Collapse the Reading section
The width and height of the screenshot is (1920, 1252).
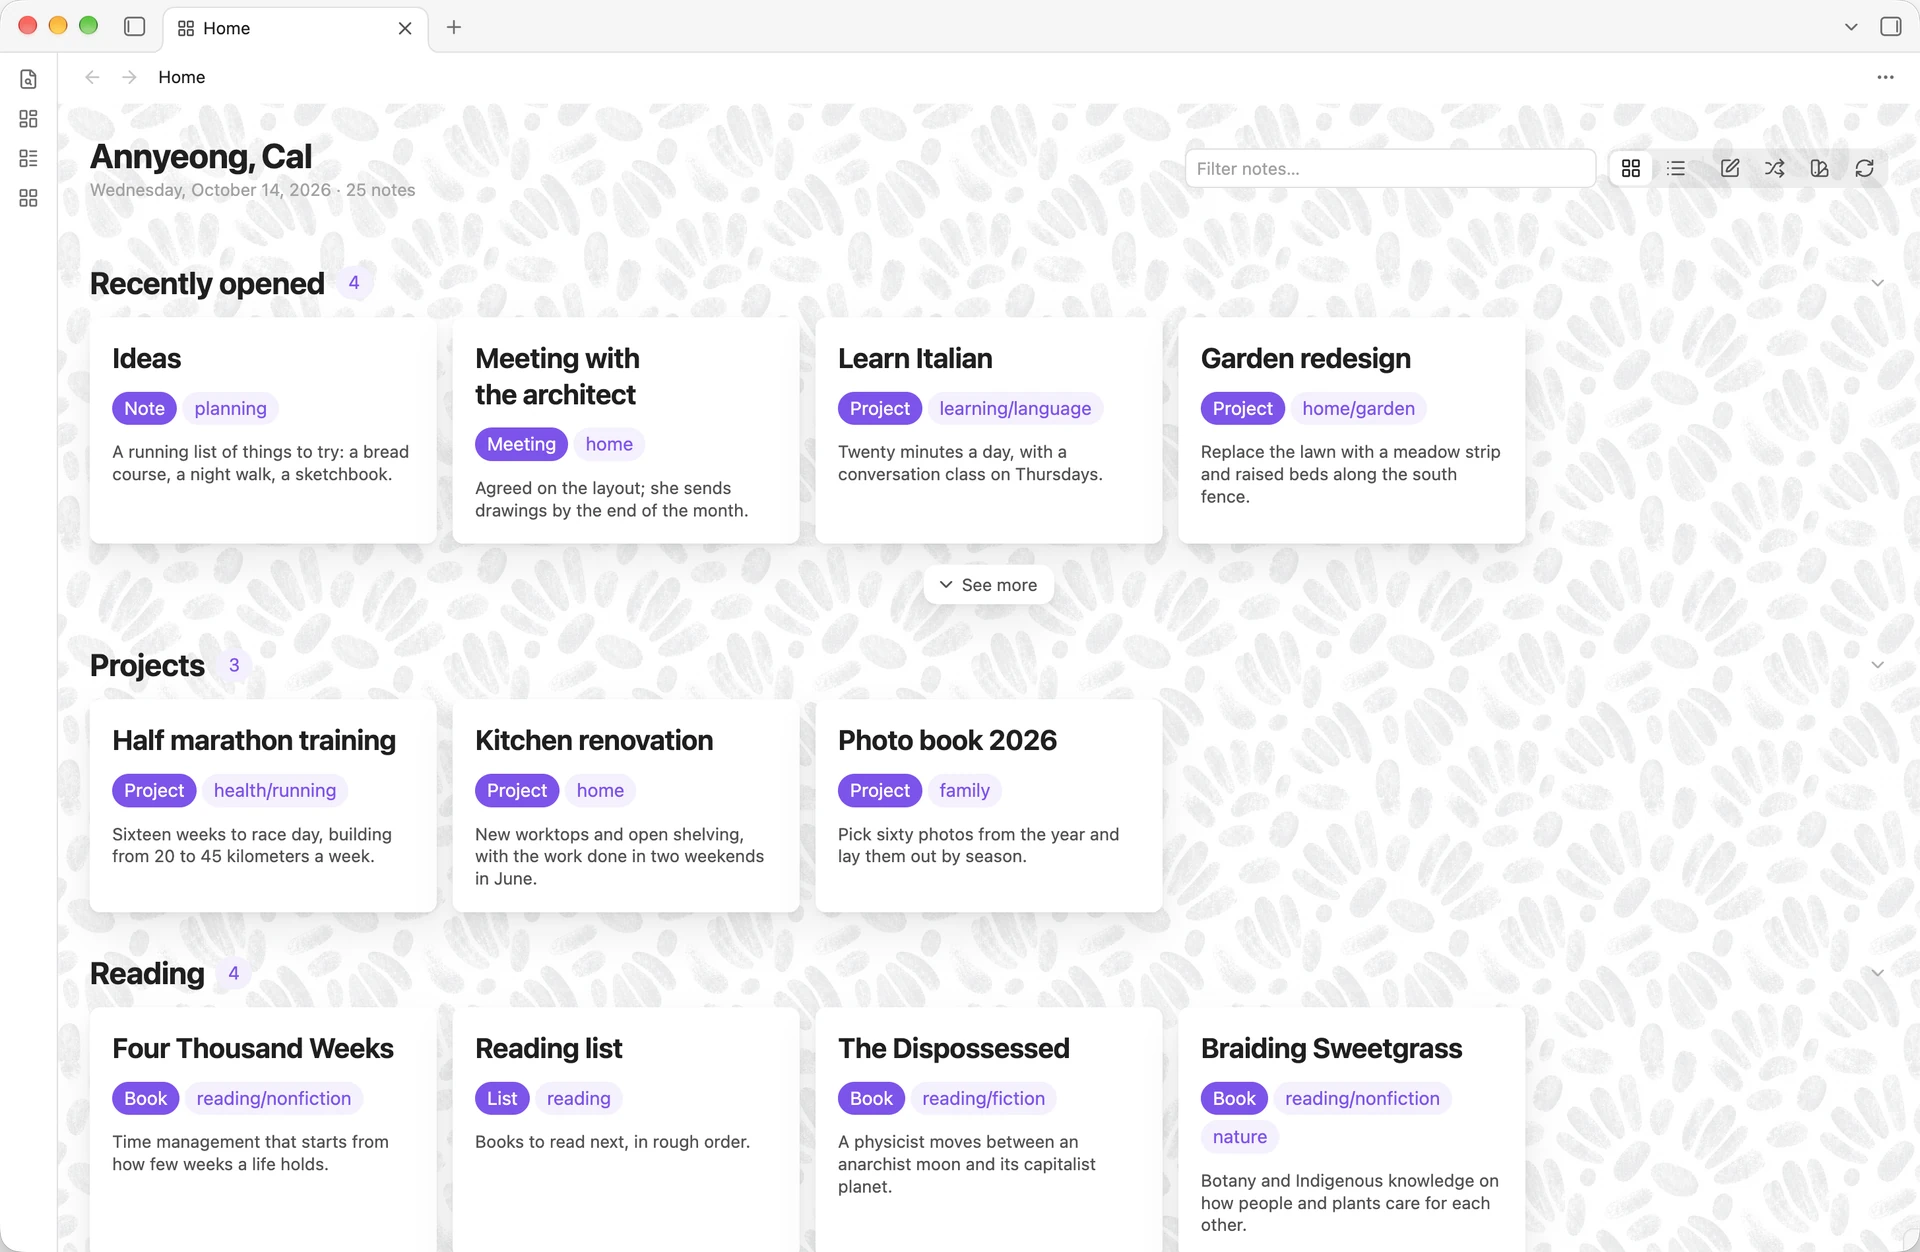pyautogui.click(x=1877, y=973)
